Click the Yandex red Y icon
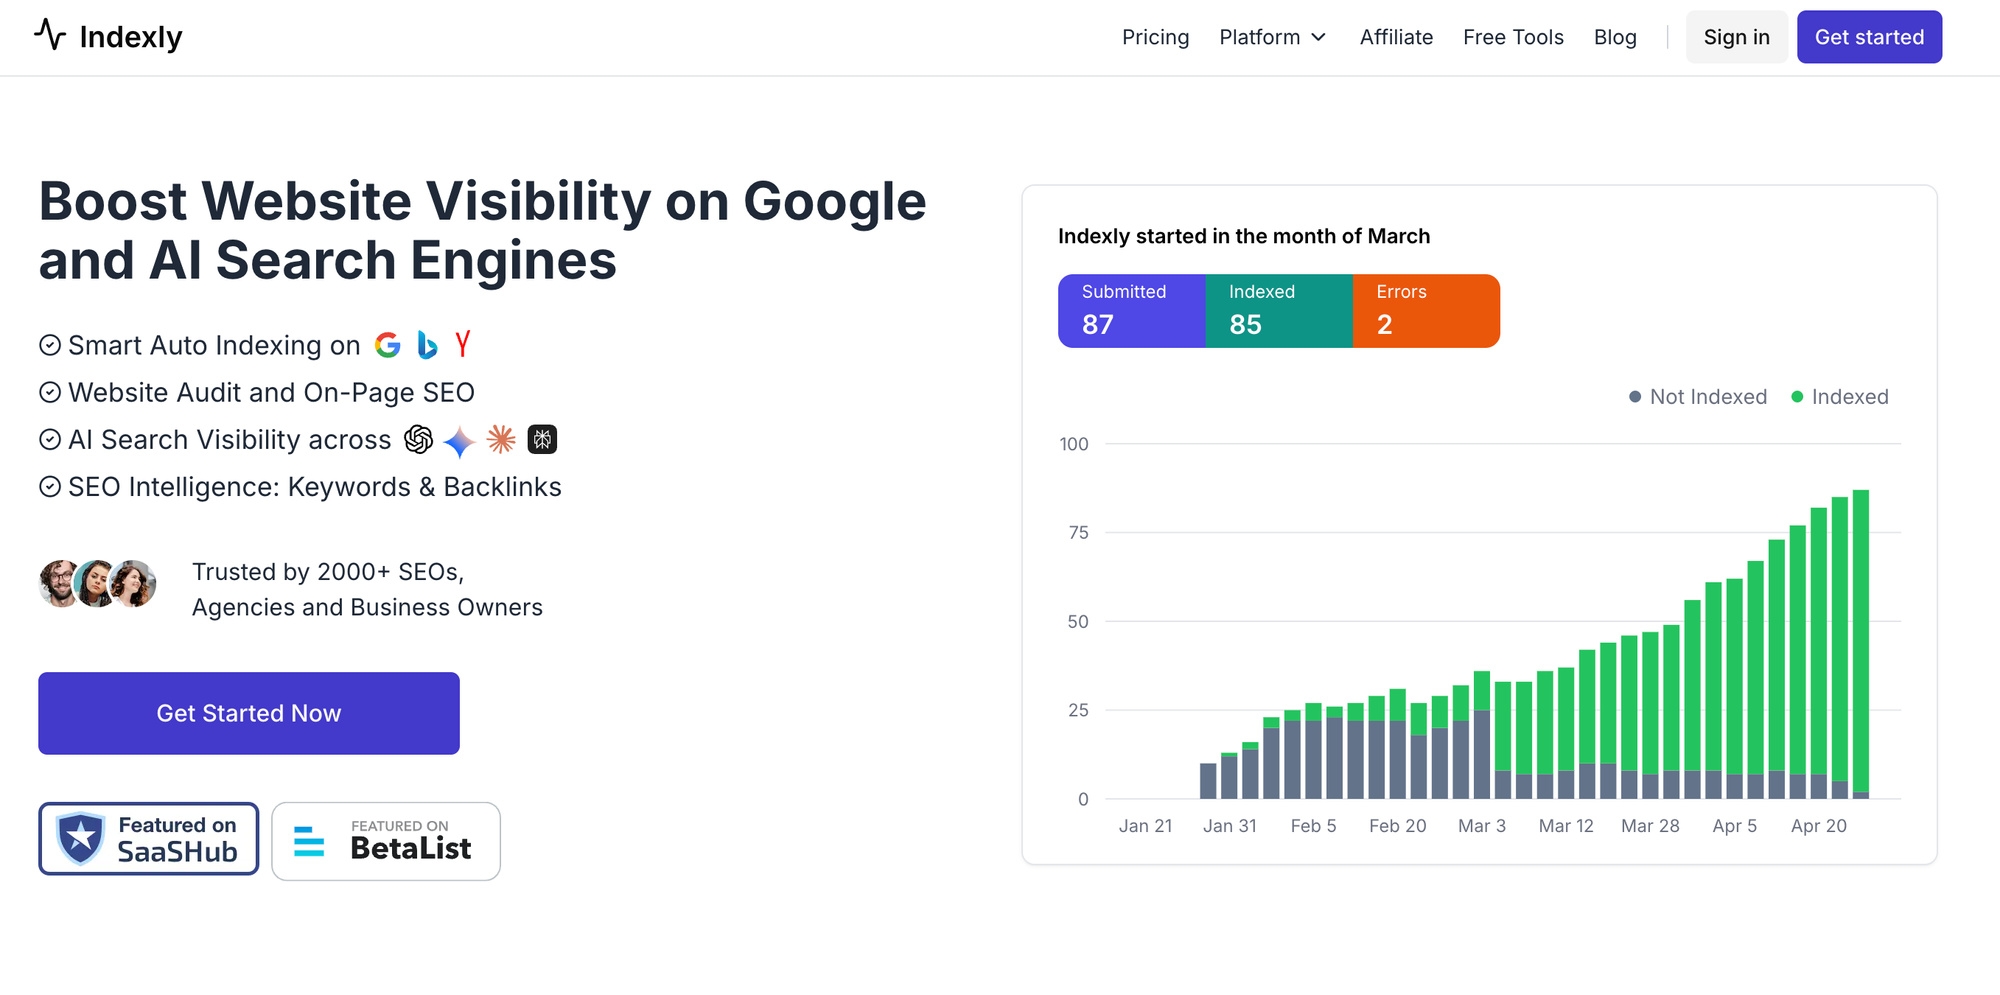The image size is (2000, 995). [x=462, y=344]
